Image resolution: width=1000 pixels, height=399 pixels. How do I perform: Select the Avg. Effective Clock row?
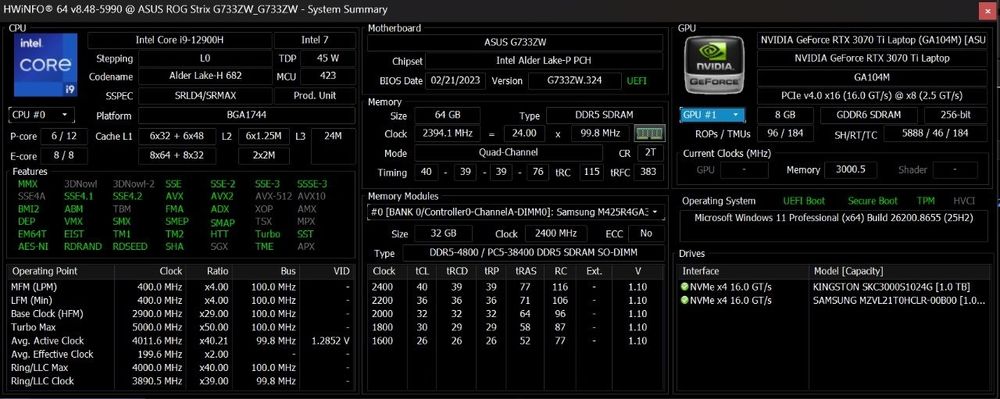pyautogui.click(x=180, y=354)
